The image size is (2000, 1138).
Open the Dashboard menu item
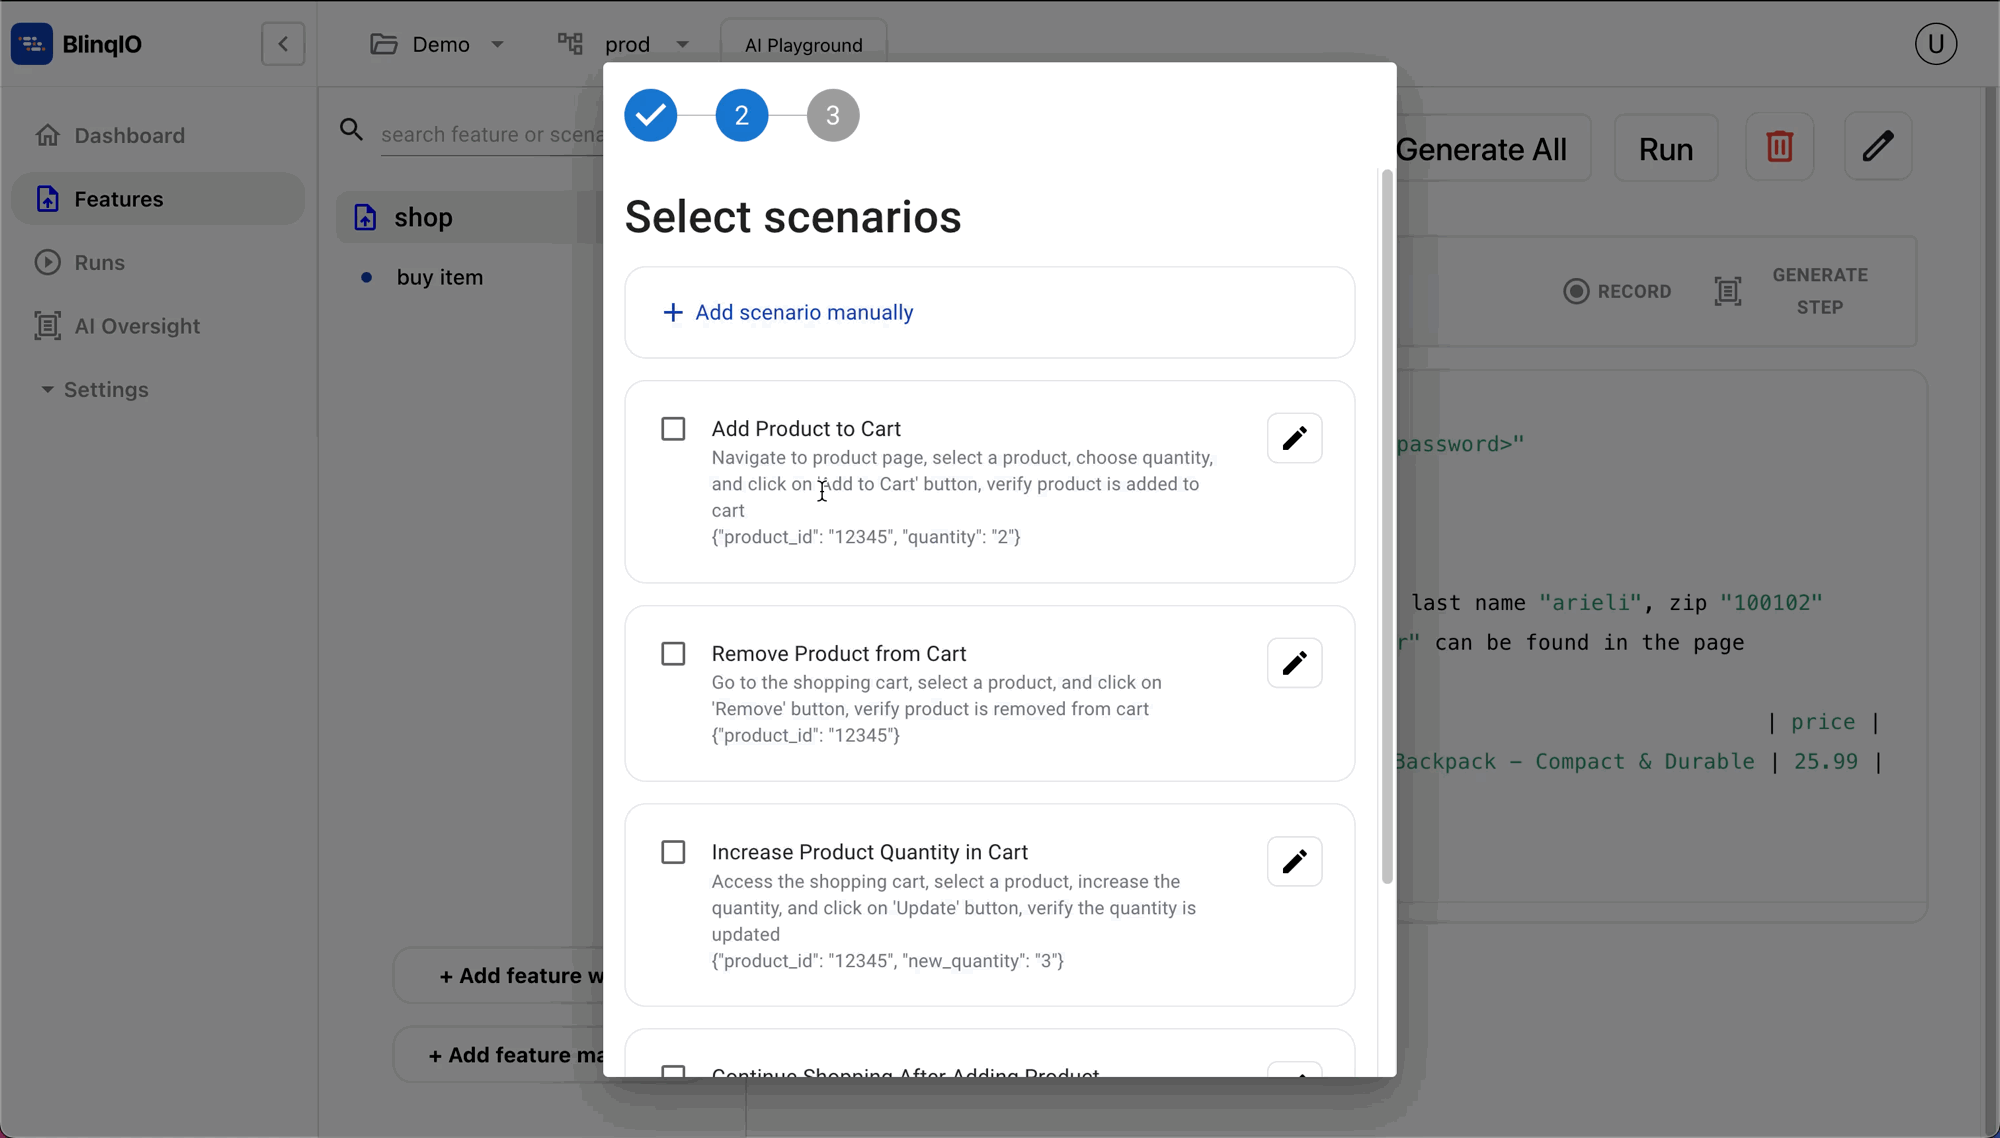tap(129, 135)
